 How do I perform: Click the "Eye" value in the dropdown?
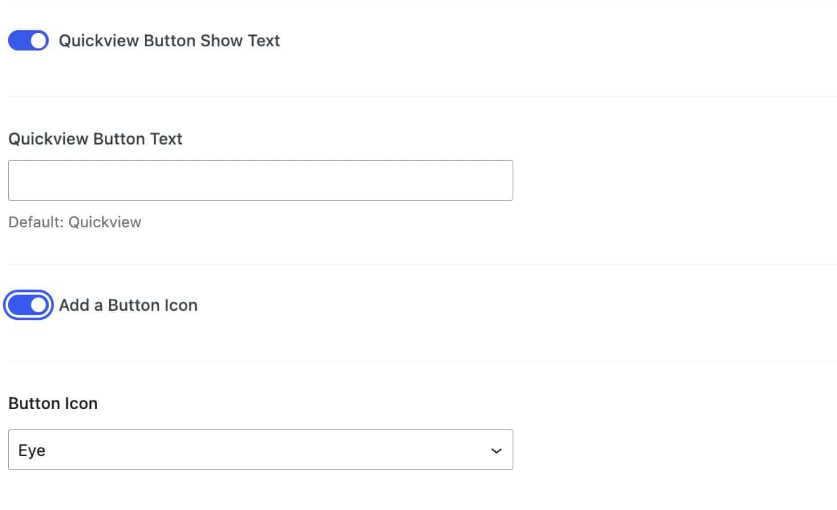coord(32,451)
